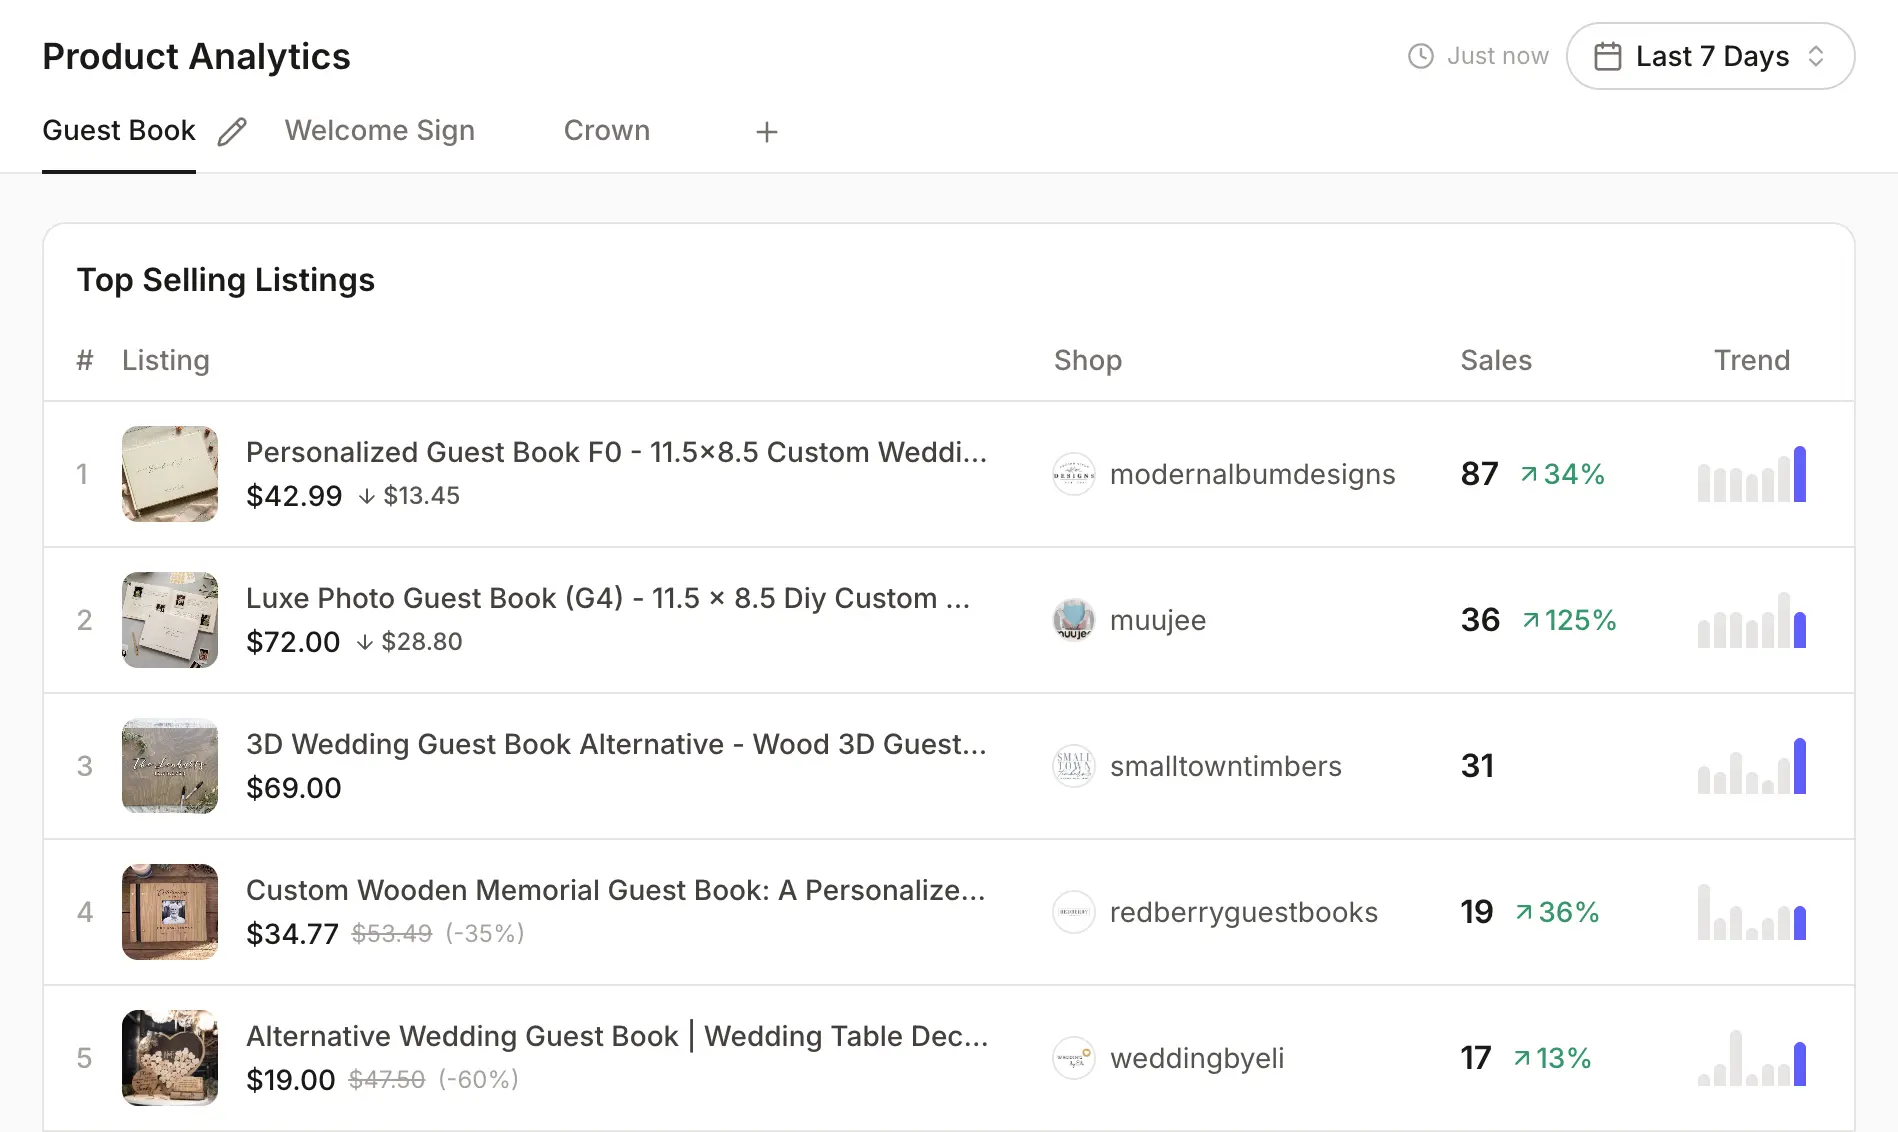The height and width of the screenshot is (1132, 1898).
Task: Click the 3D Wedding Guest Book thumbnail
Action: 169,766
